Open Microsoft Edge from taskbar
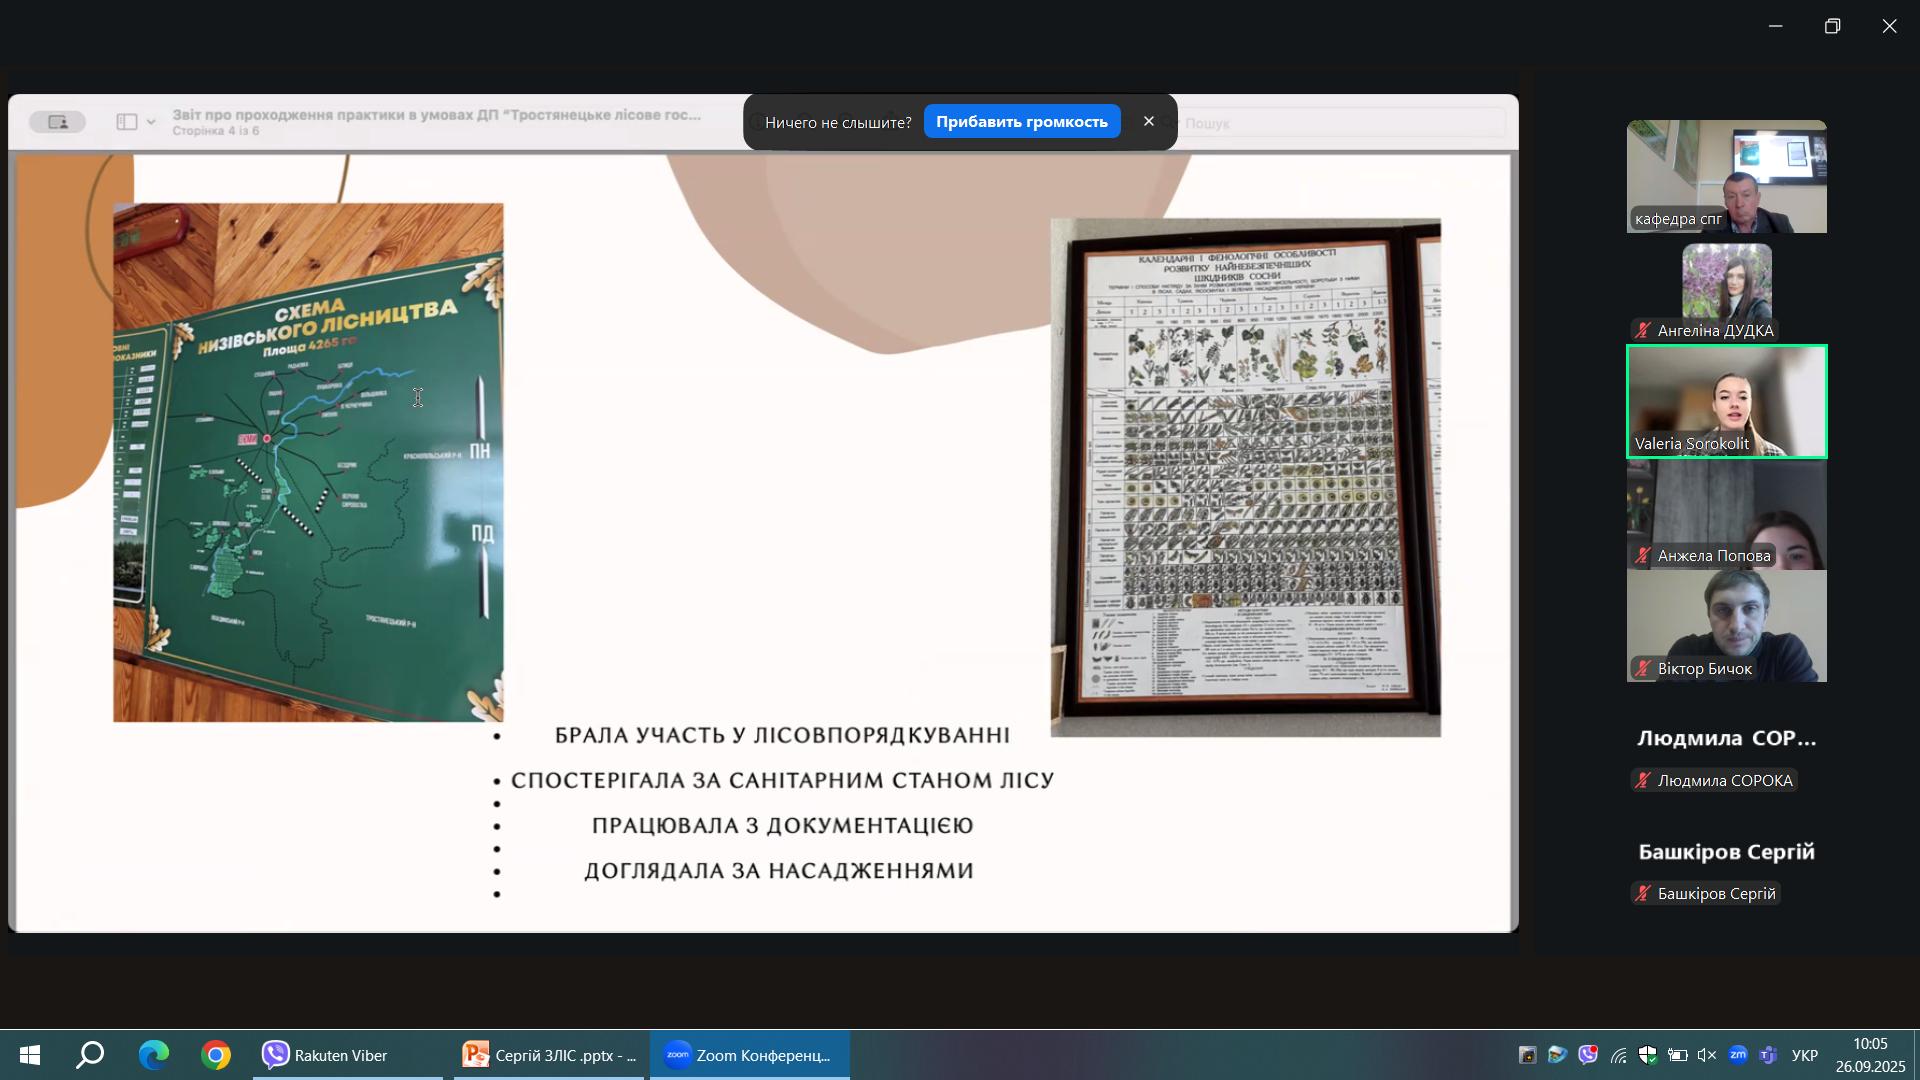This screenshot has width=1920, height=1080. (x=153, y=1055)
